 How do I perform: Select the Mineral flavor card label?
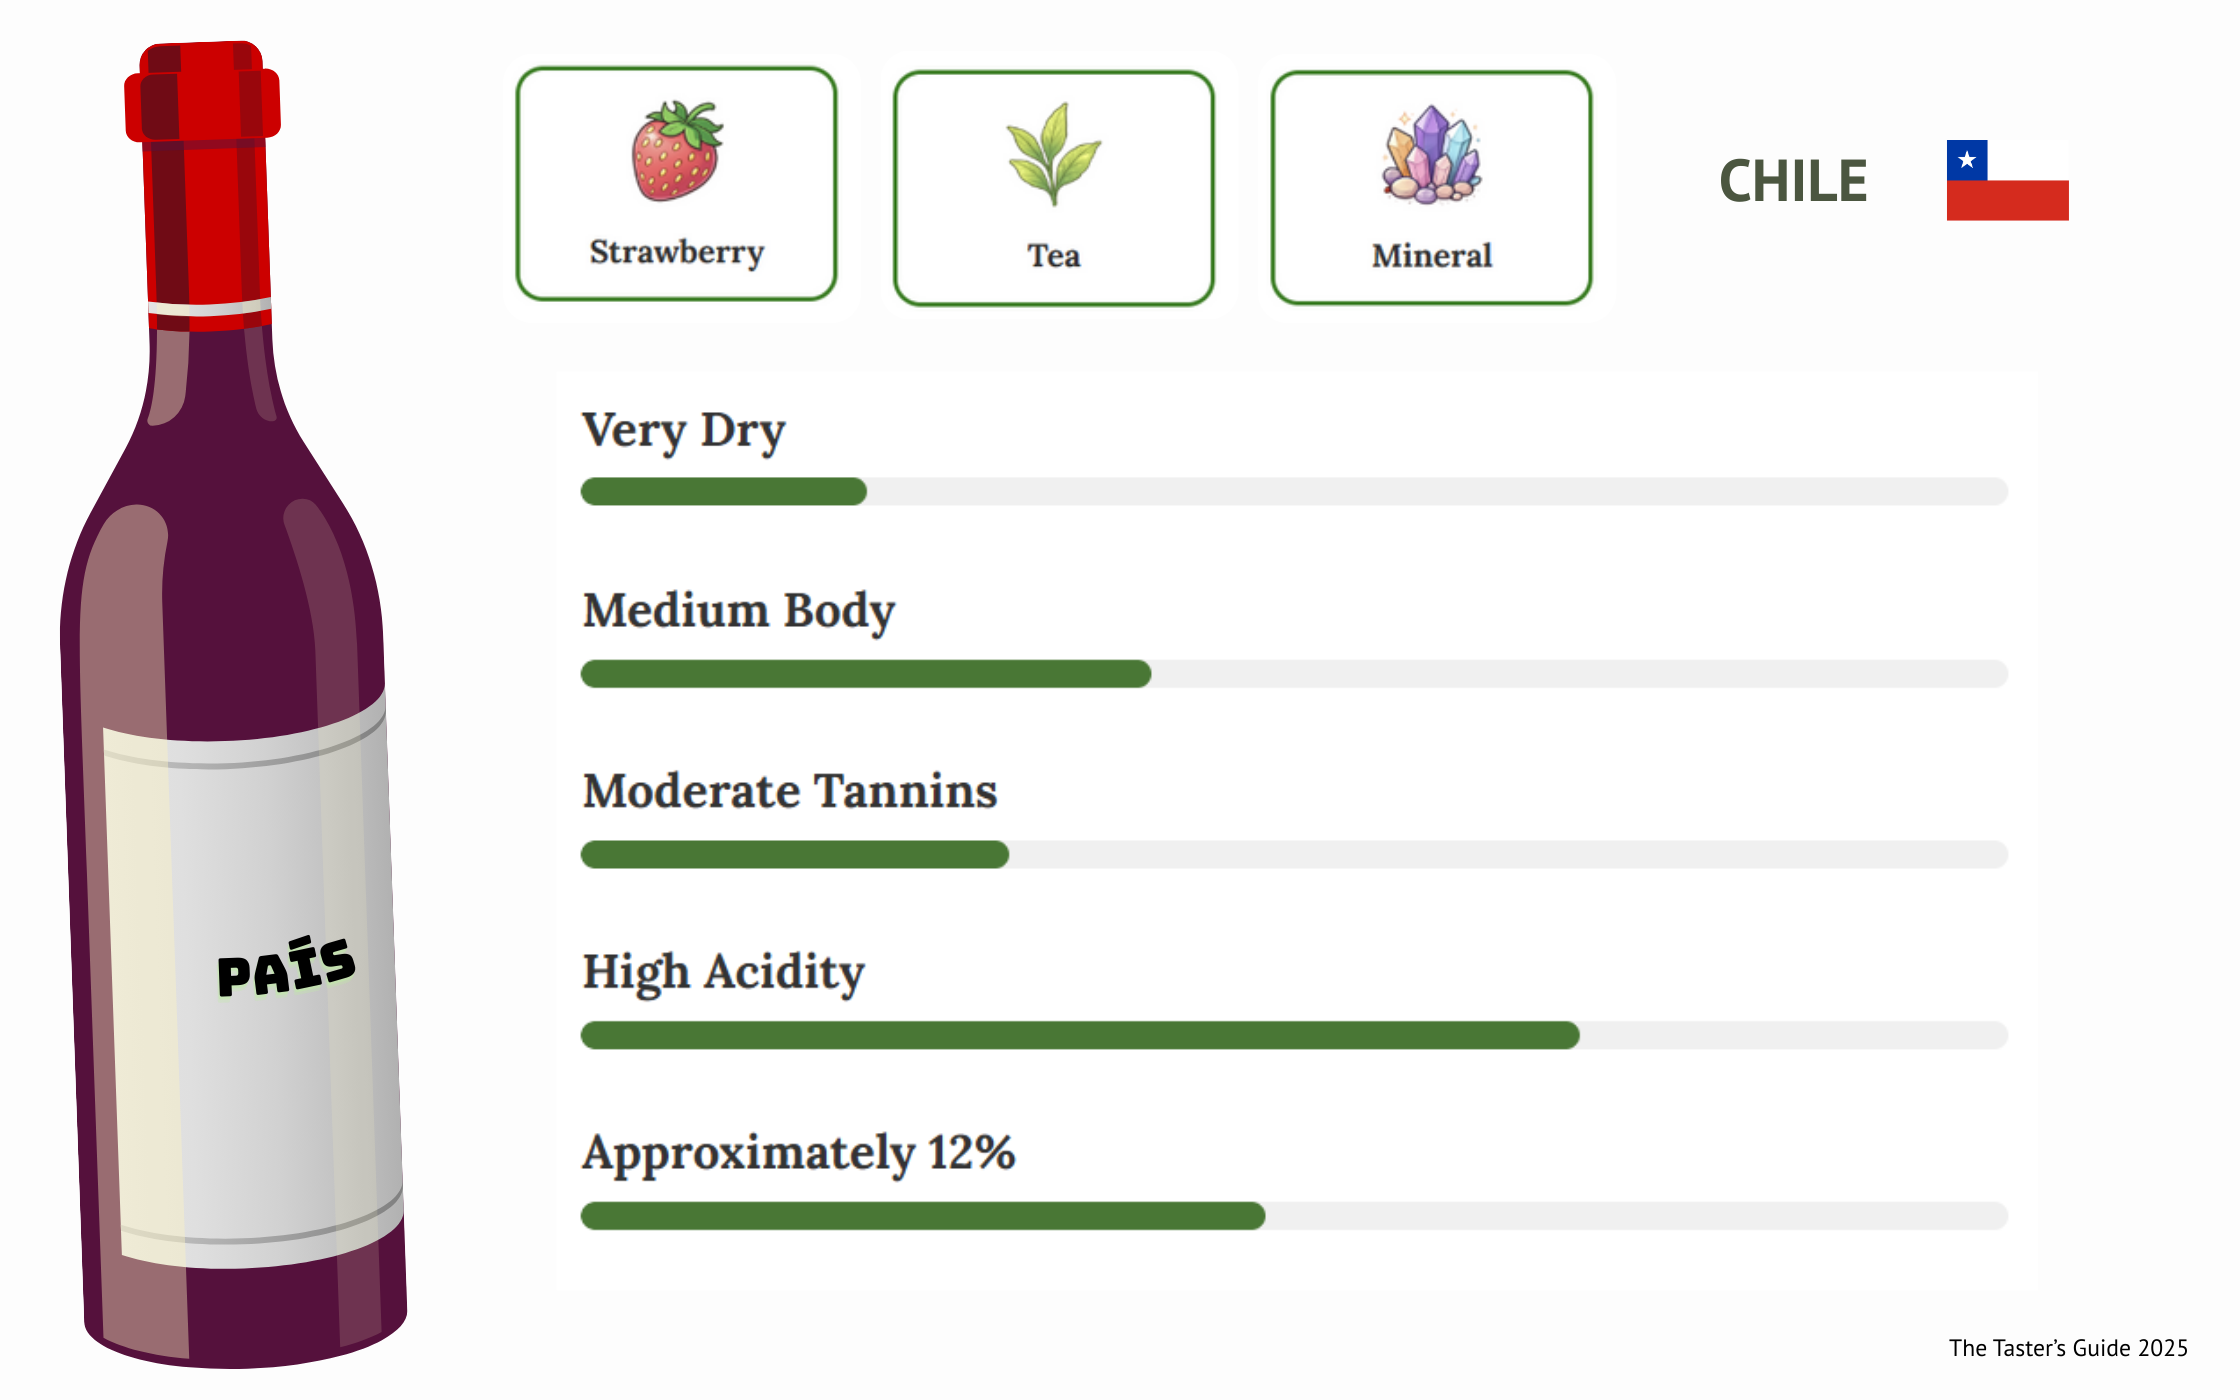click(1431, 256)
